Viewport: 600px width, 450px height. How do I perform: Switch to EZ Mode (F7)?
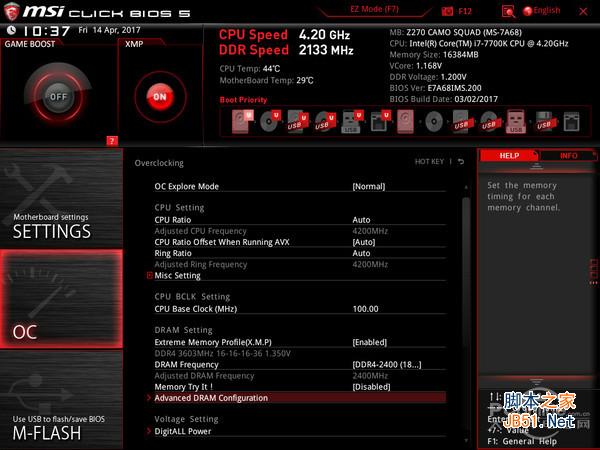[374, 9]
